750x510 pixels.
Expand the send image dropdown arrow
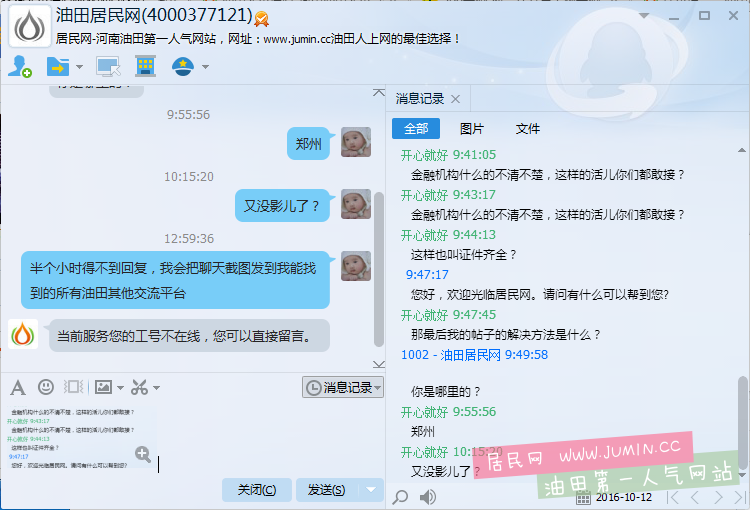[121, 387]
